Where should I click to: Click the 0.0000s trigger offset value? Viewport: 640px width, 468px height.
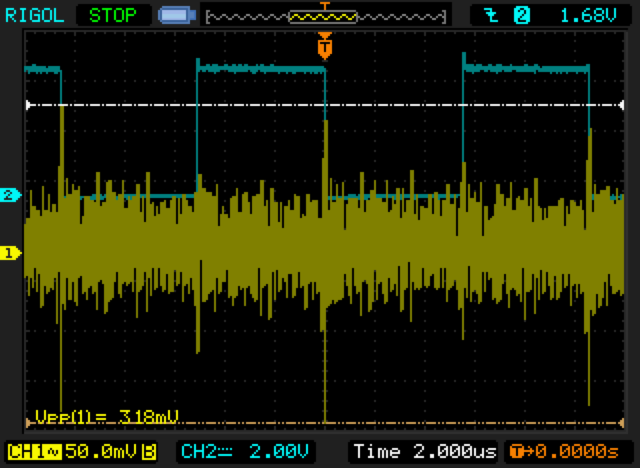(578, 451)
